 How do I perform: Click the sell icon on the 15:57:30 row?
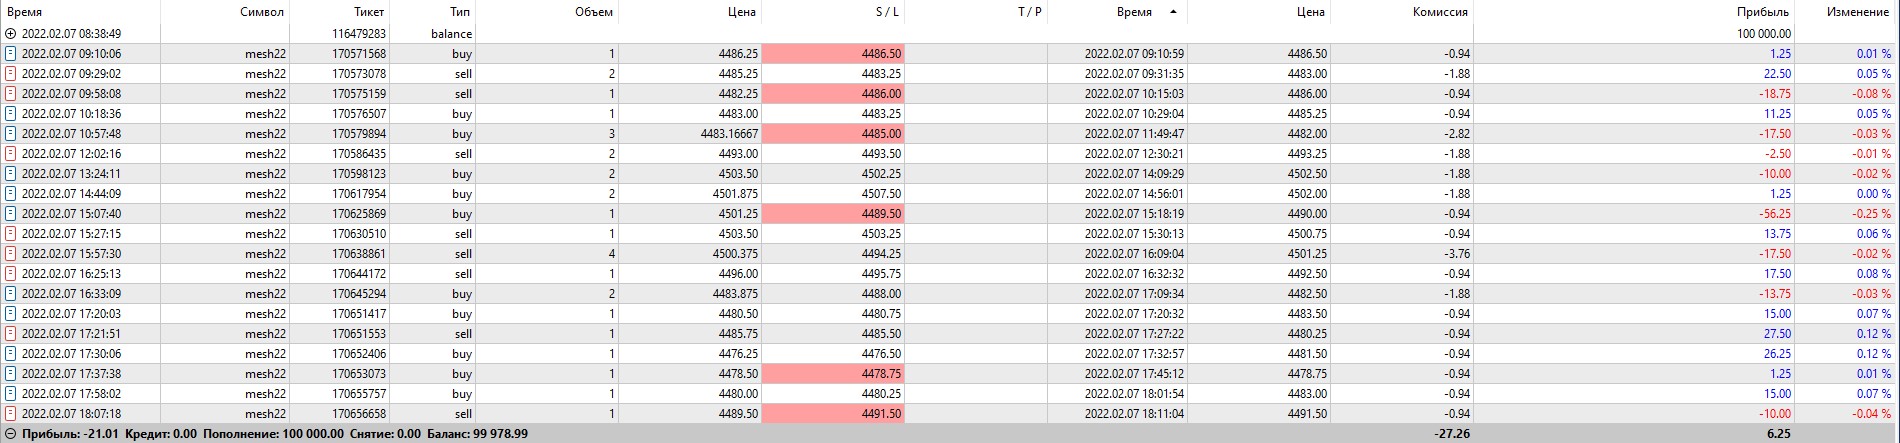10,254
